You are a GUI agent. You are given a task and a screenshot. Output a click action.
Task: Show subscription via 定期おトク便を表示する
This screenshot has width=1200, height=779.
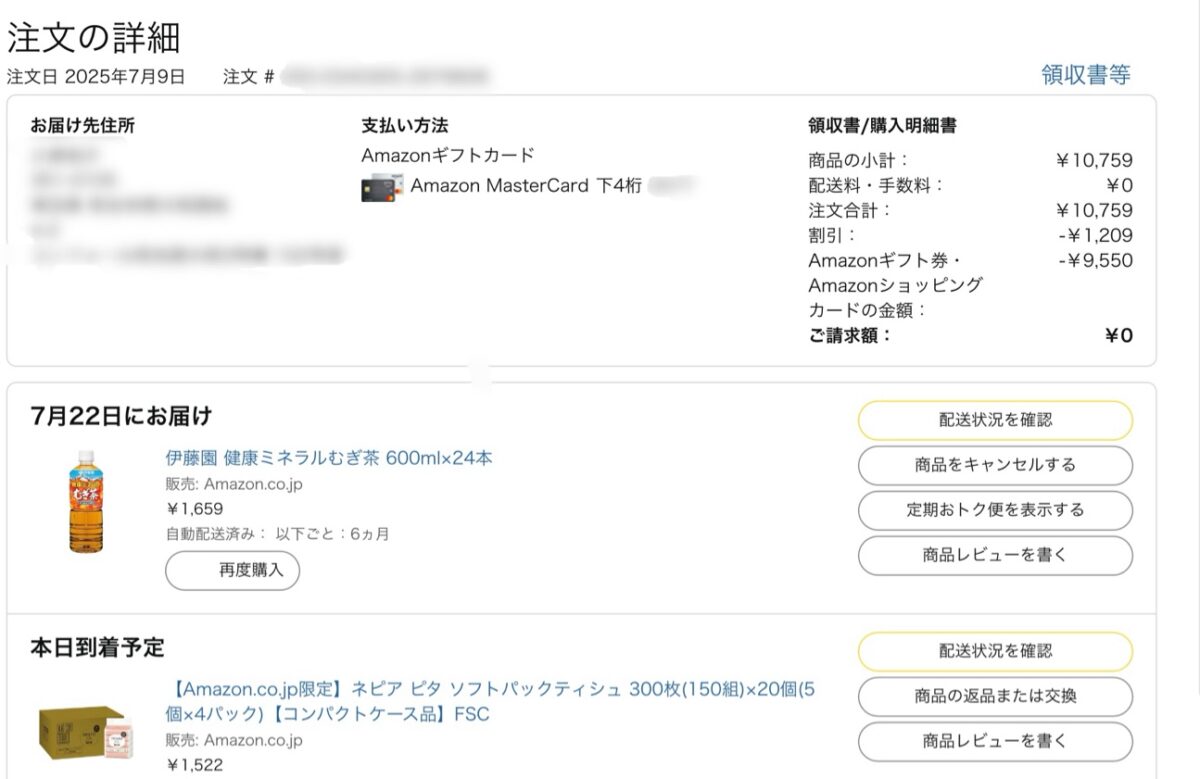tap(995, 510)
